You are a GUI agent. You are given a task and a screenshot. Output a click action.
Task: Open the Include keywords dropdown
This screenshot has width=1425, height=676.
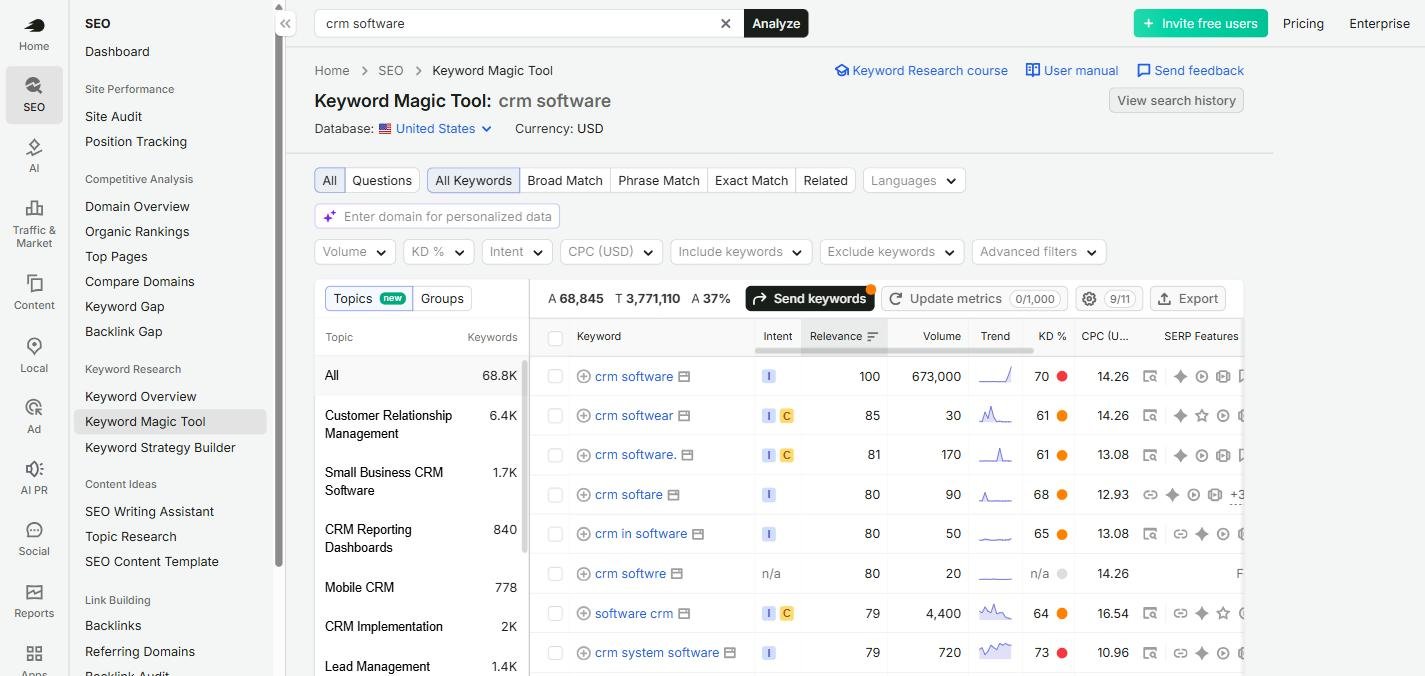point(741,252)
